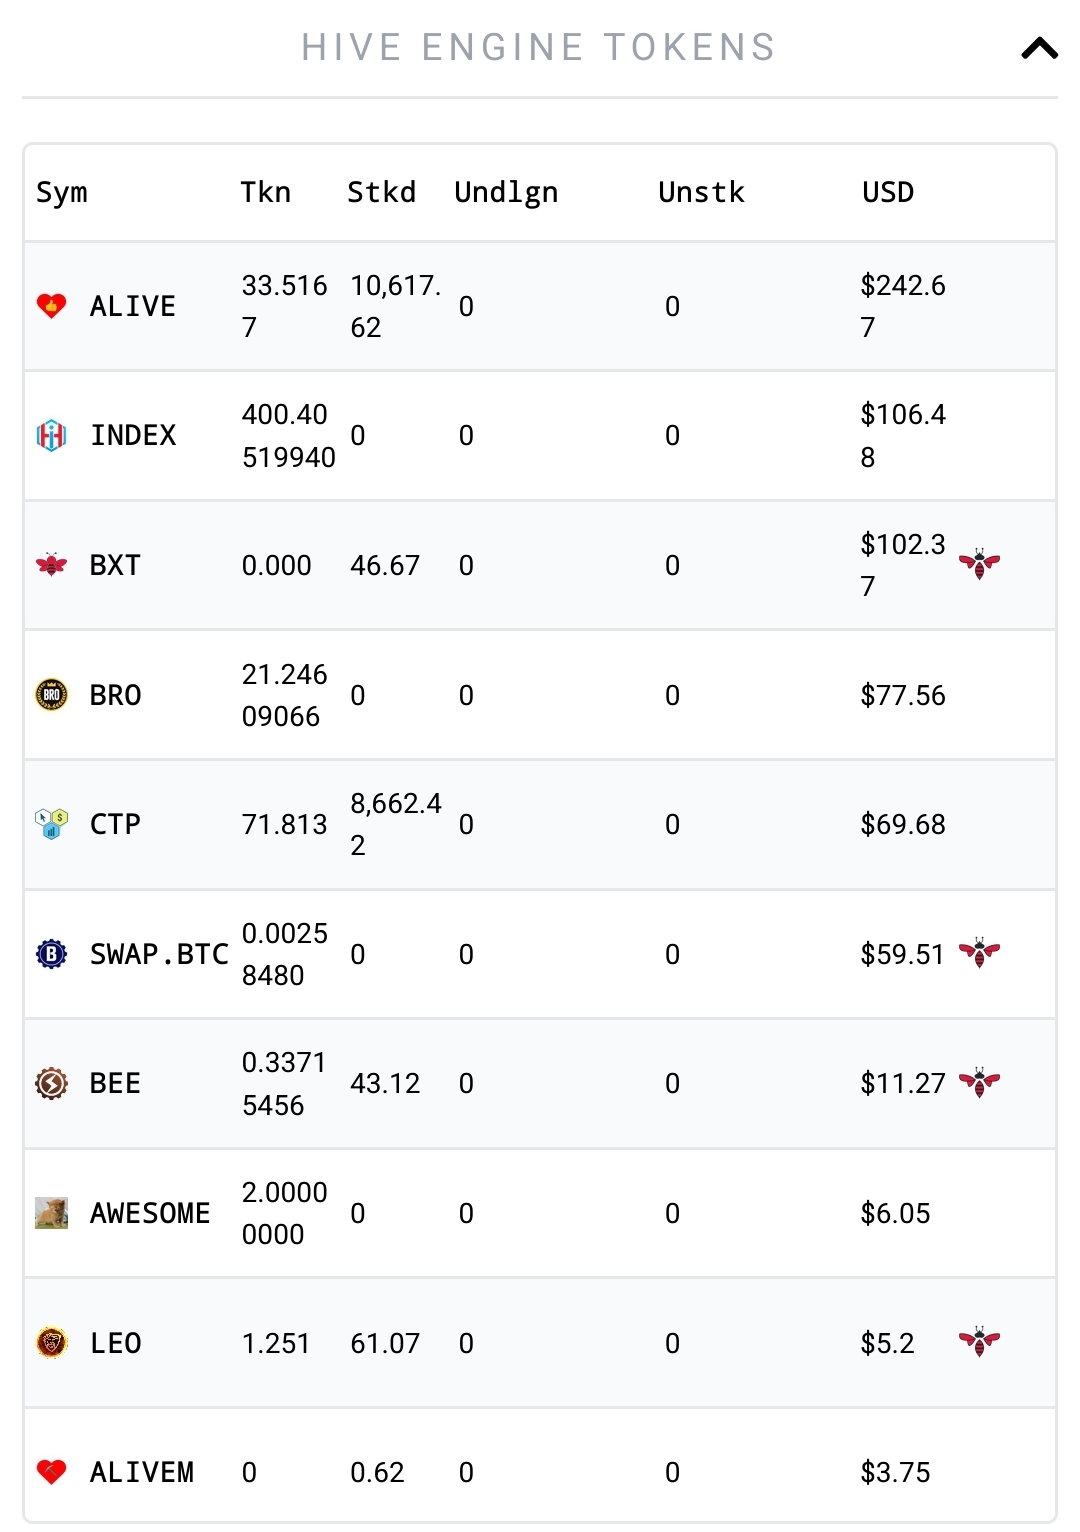The image size is (1080, 1532).
Task: Click the Sym column header
Action: (x=62, y=193)
